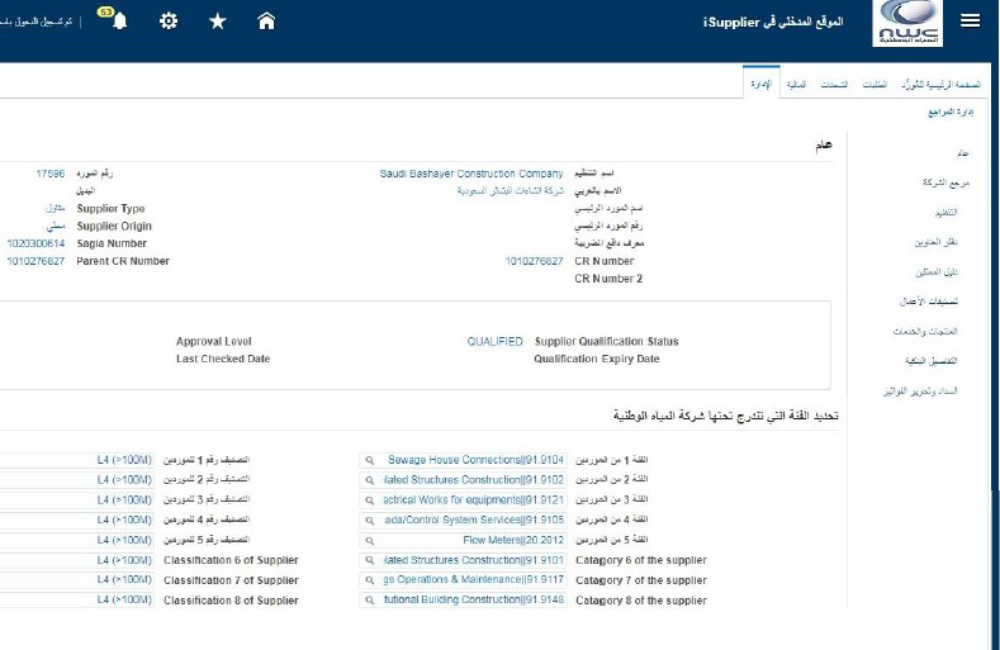This screenshot has height=650, width=1000.
Task: Open the settings gear icon
Action: click(168, 21)
